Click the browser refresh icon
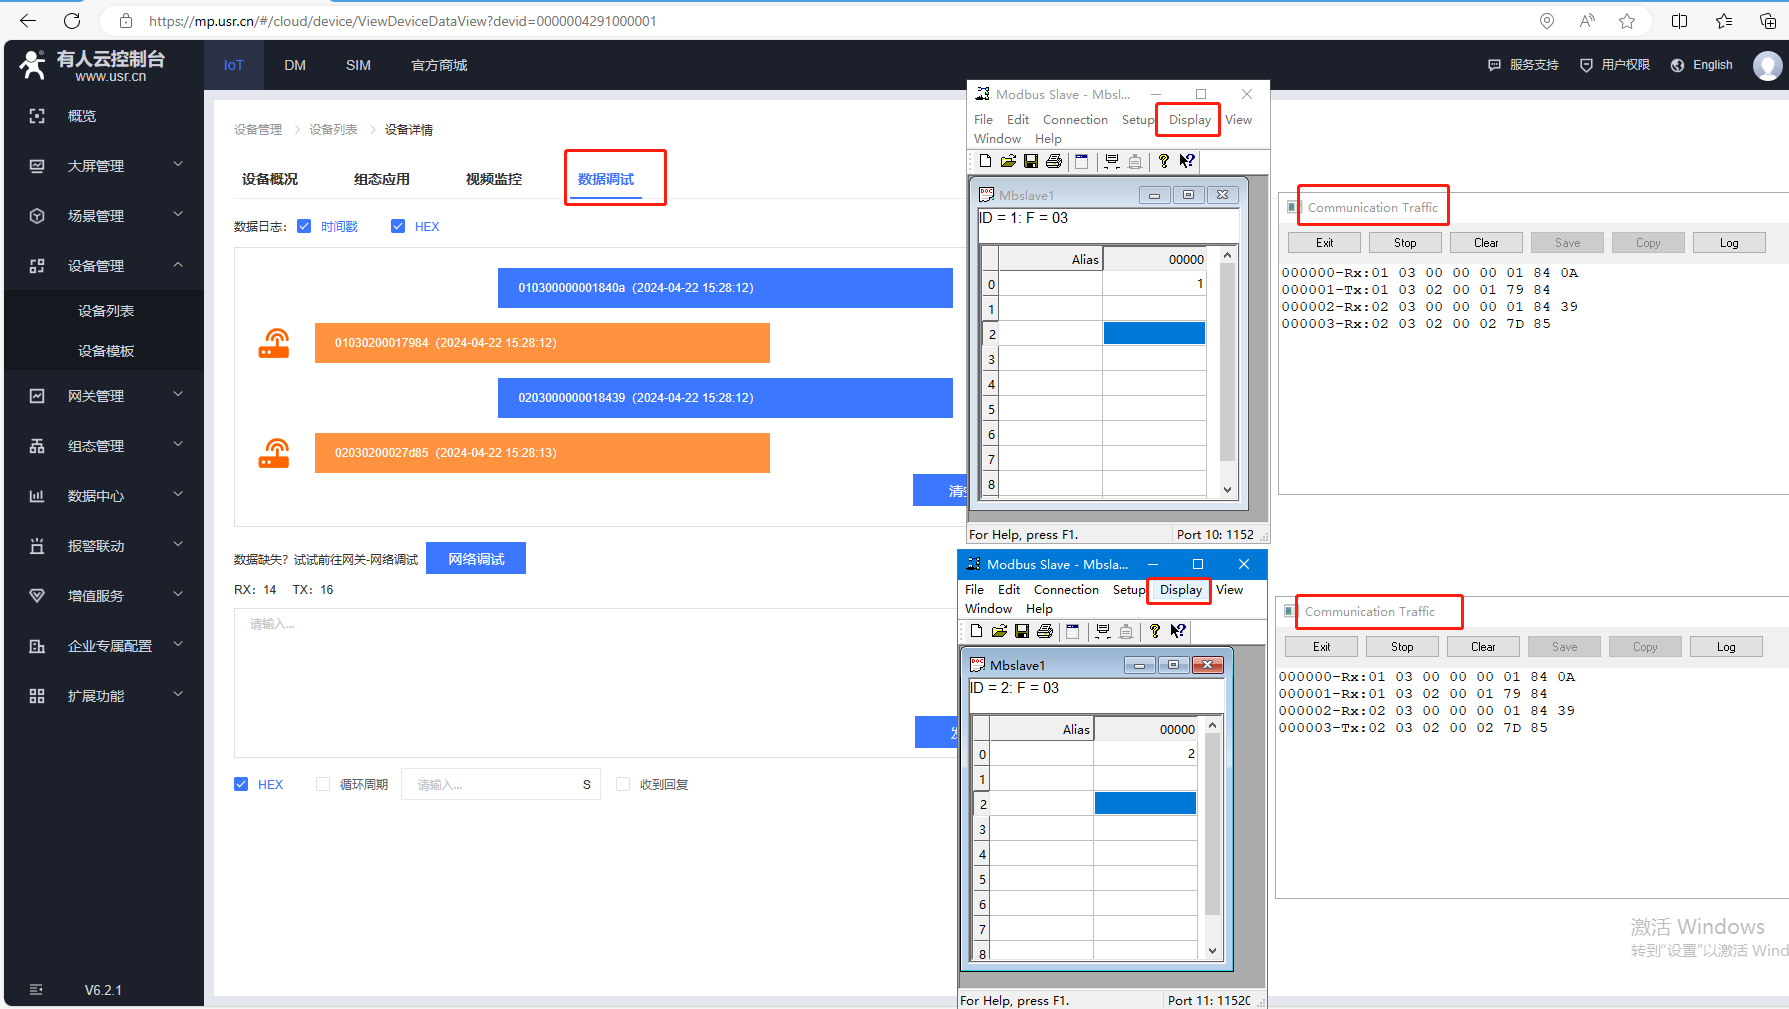Image resolution: width=1789 pixels, height=1009 pixels. point(72,21)
